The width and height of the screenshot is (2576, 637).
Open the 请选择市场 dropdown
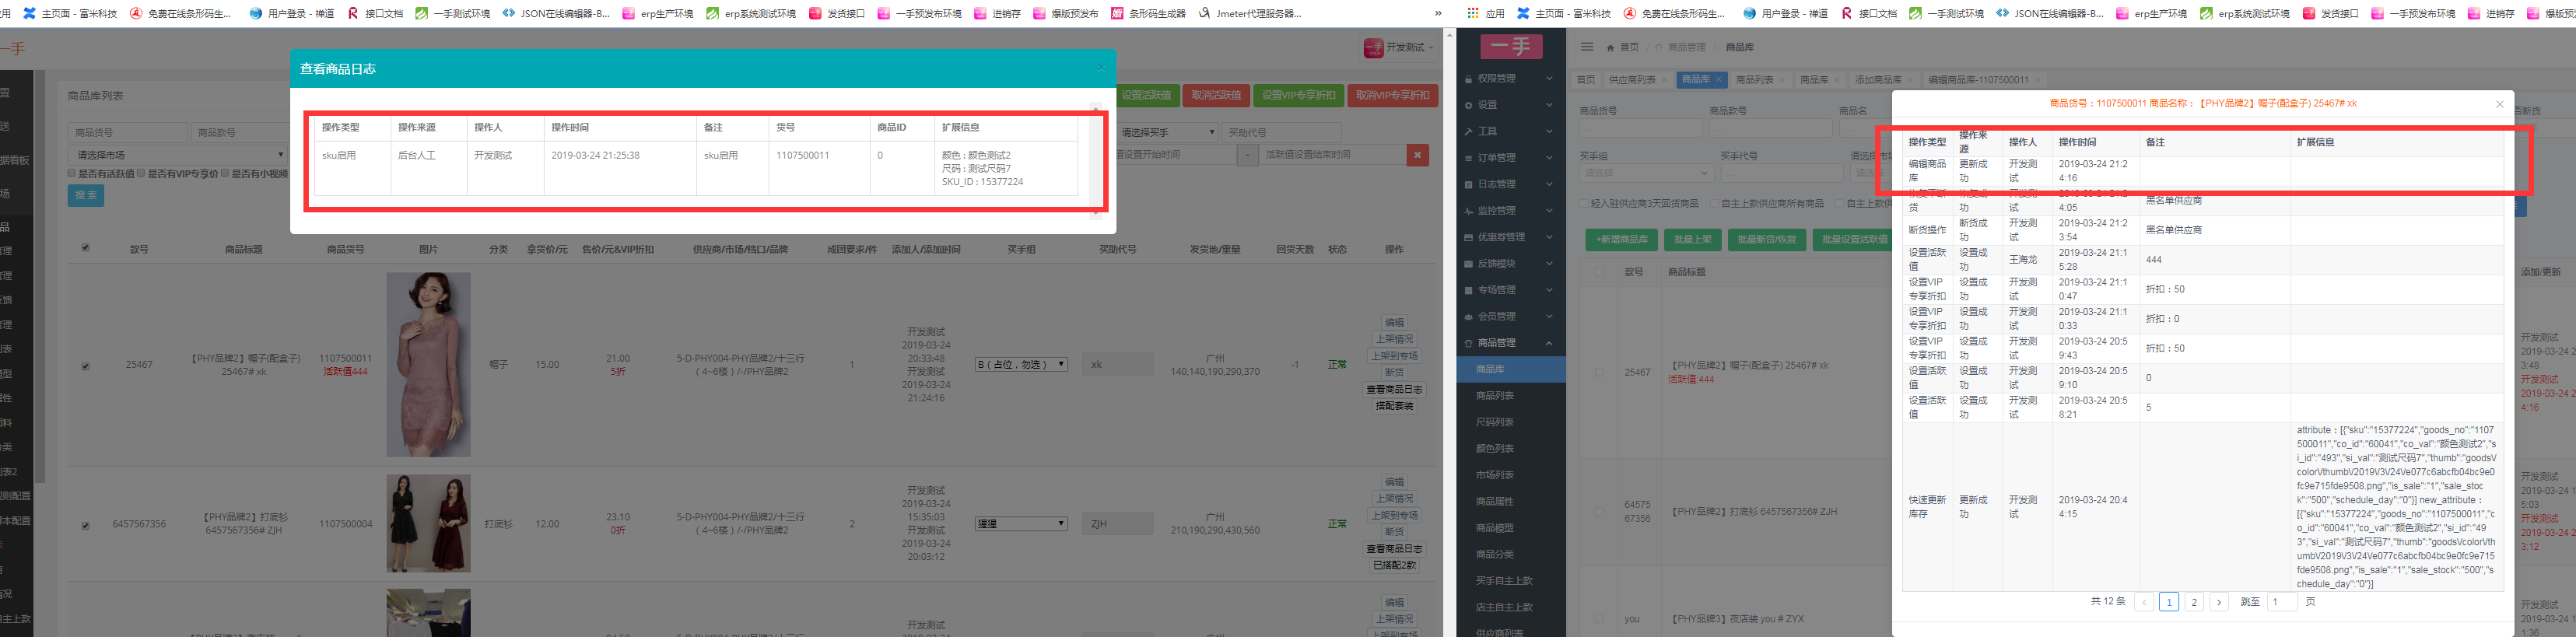178,155
